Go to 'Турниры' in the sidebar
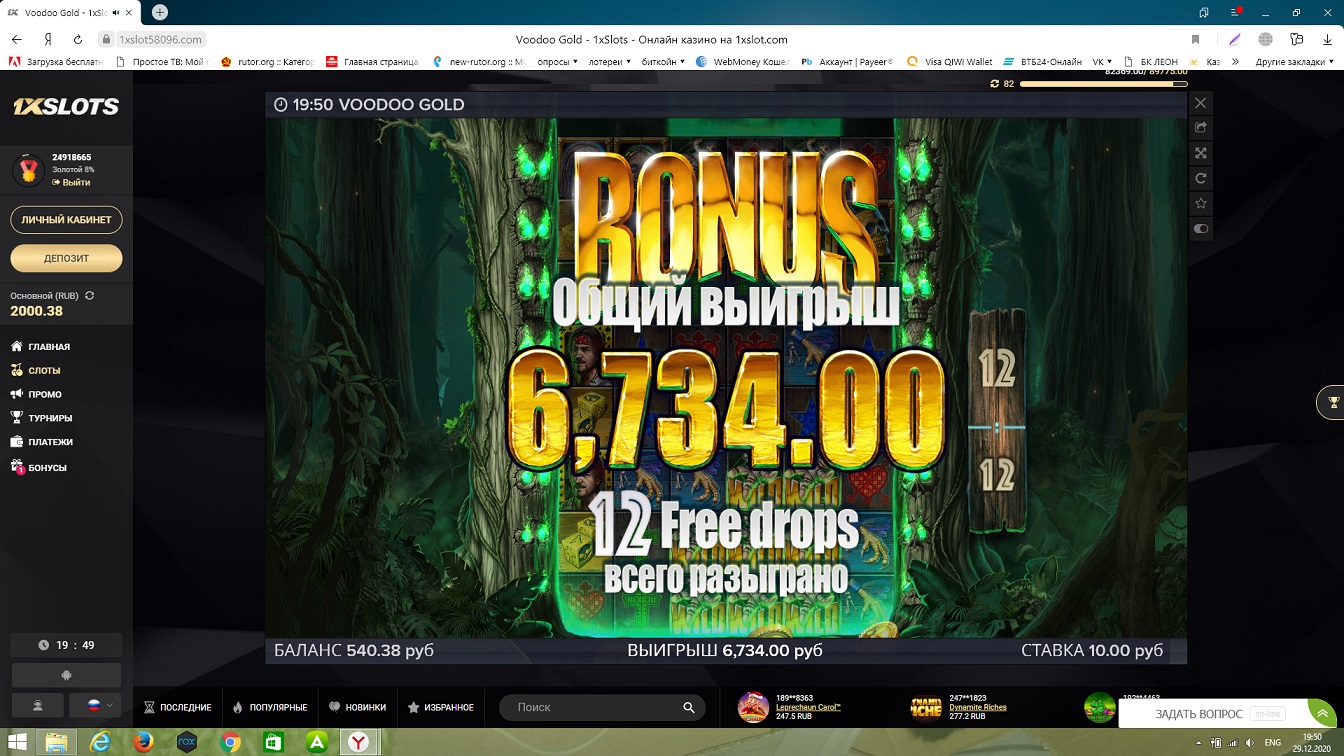 50,418
